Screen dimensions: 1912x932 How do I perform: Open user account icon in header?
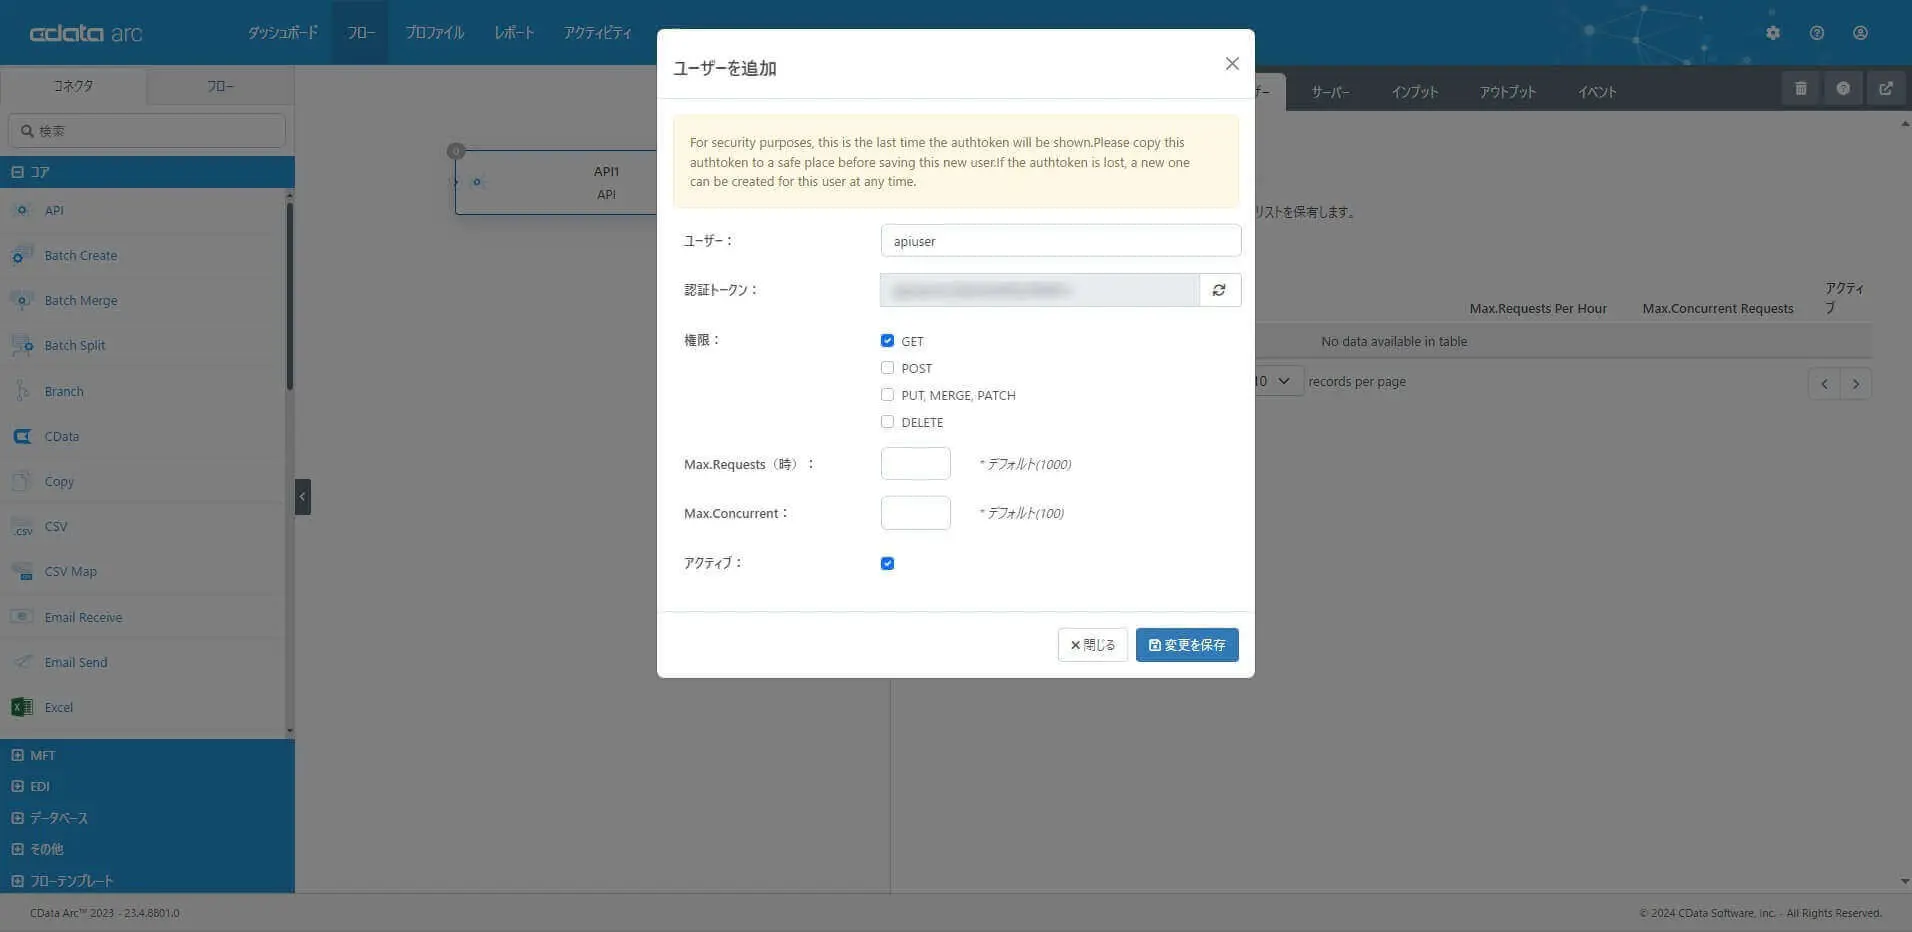(1860, 33)
